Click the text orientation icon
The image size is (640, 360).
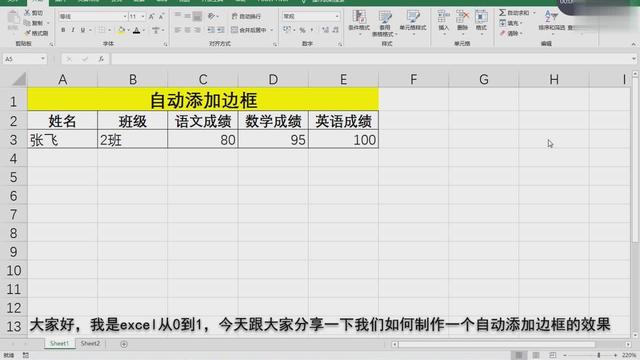point(211,16)
